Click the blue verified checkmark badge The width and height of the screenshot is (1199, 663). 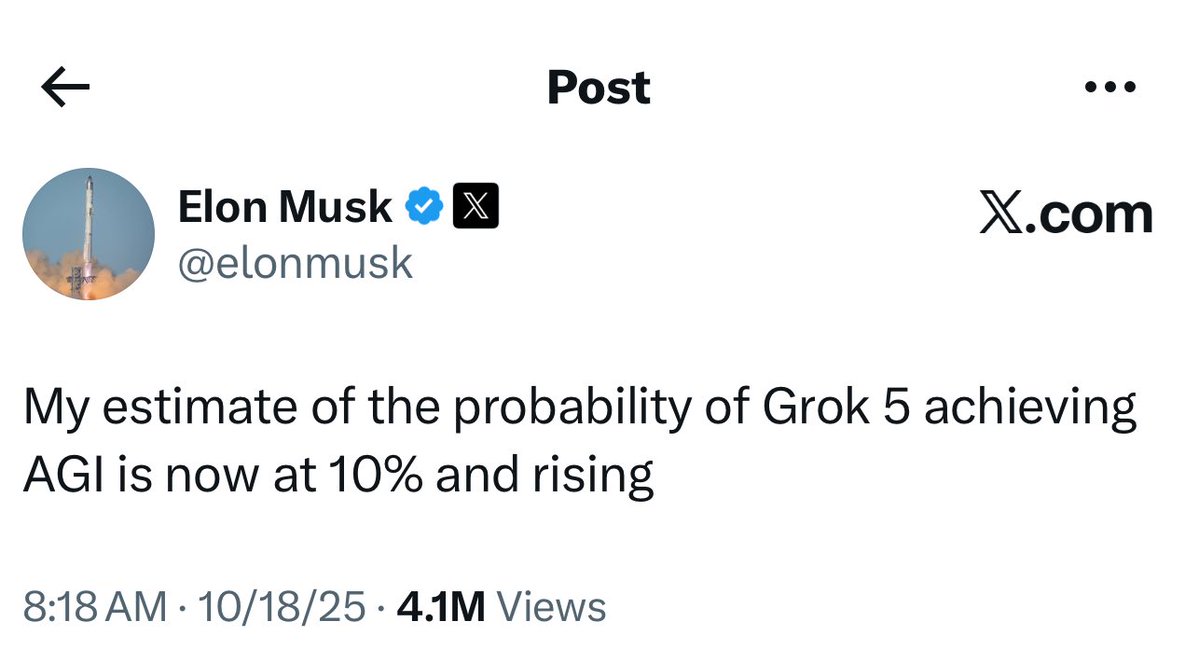(424, 207)
